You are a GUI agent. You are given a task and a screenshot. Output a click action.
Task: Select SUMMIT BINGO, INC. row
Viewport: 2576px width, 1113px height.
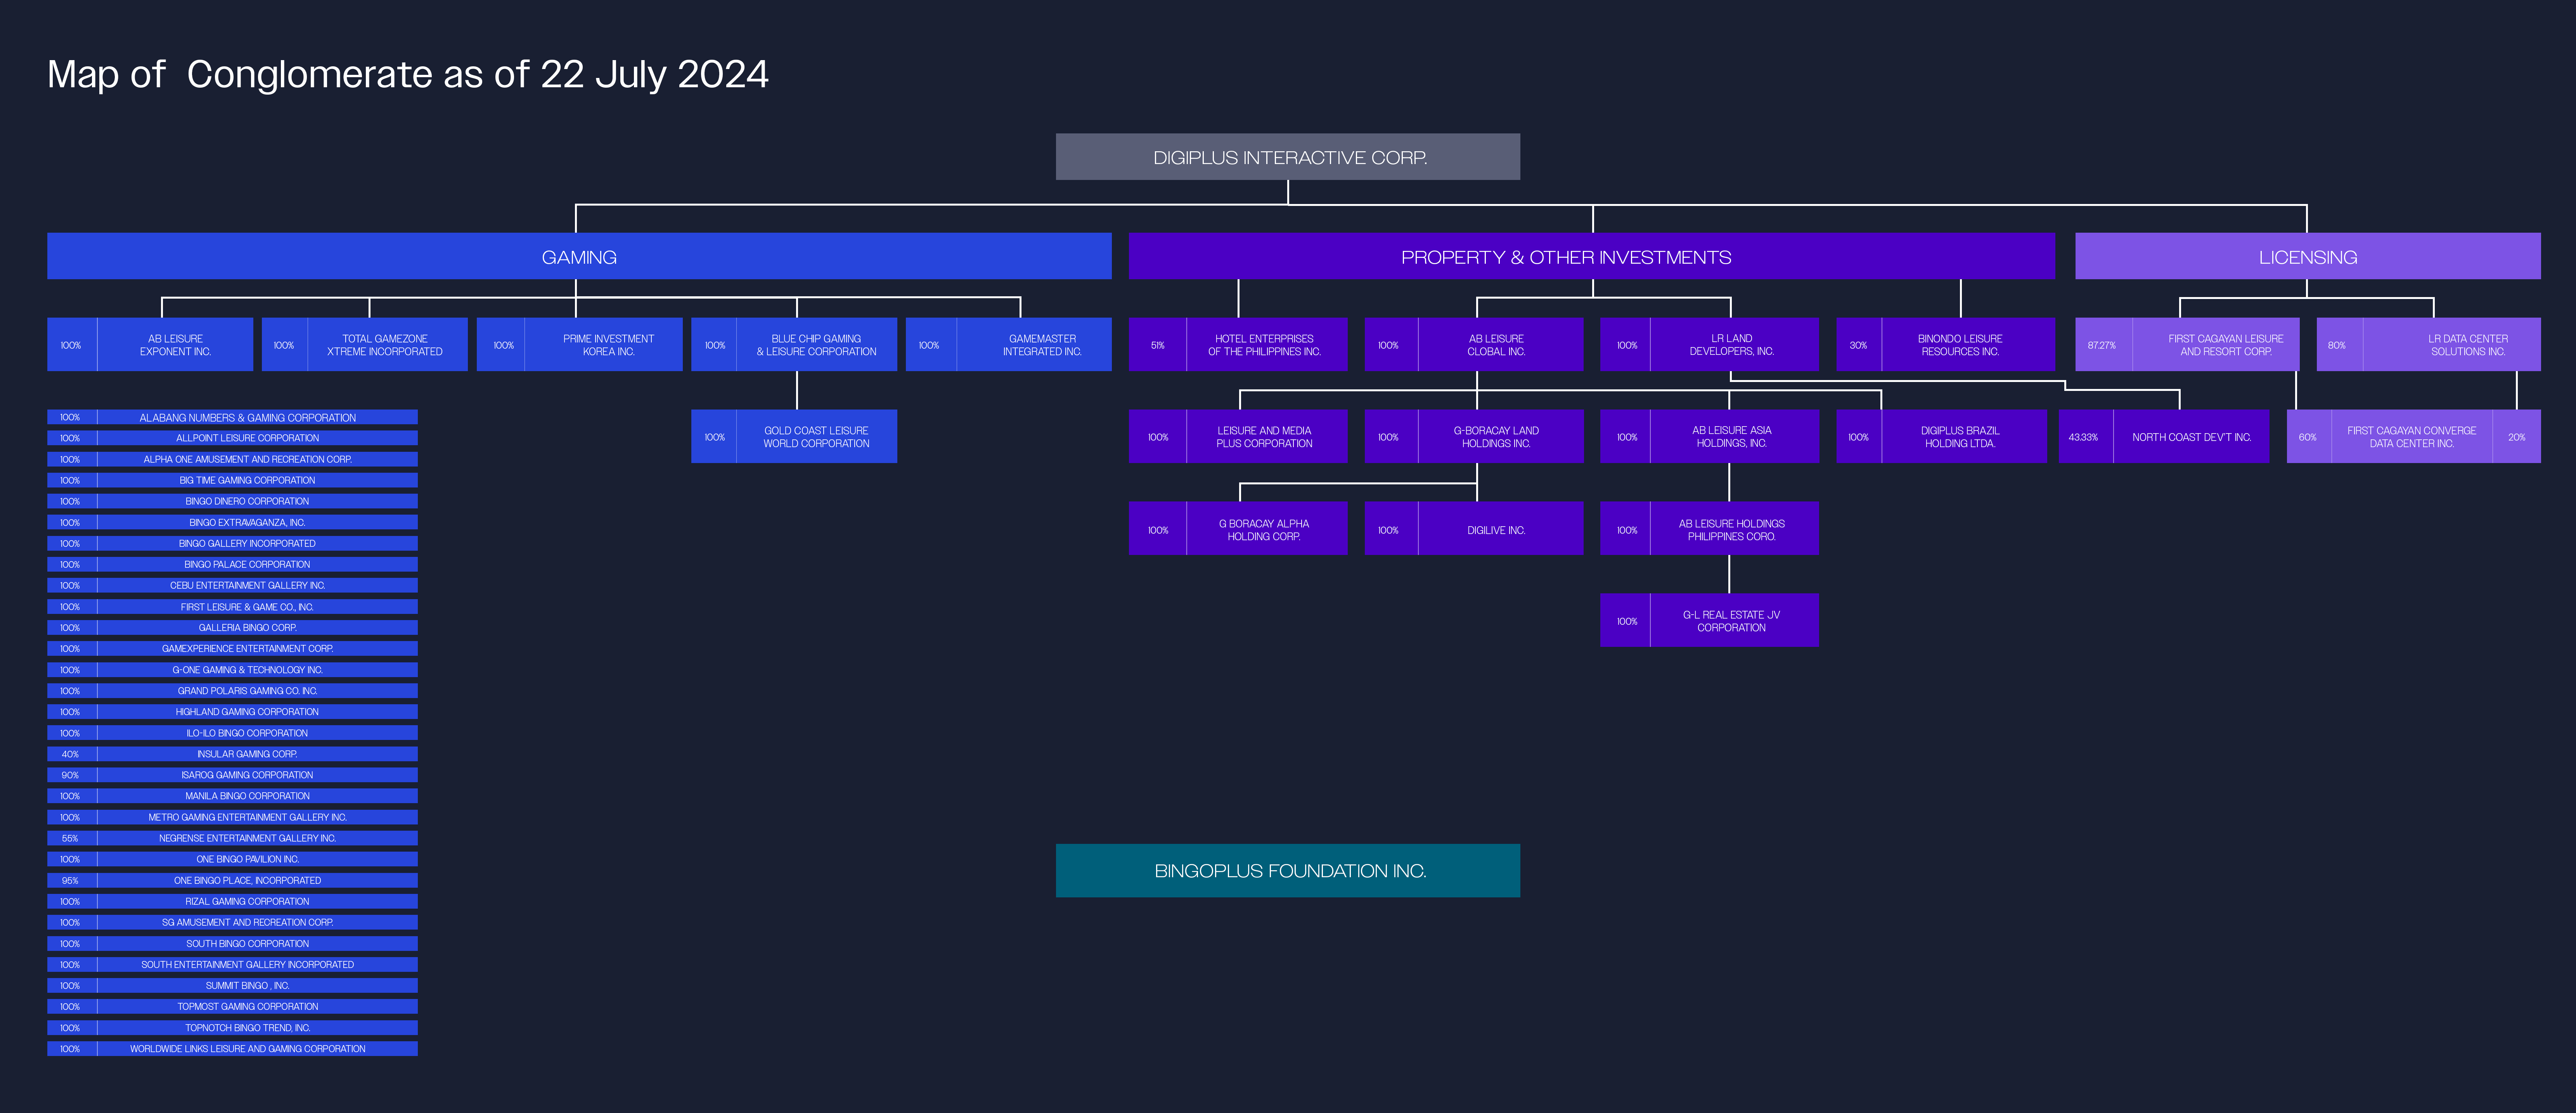click(232, 985)
